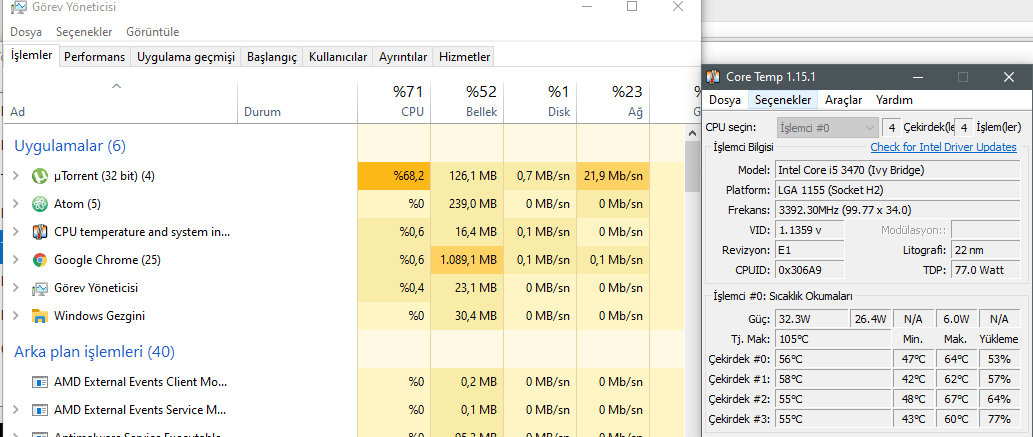
Task: Click the Arka plan işlemleri (40) header
Action: tap(94, 352)
